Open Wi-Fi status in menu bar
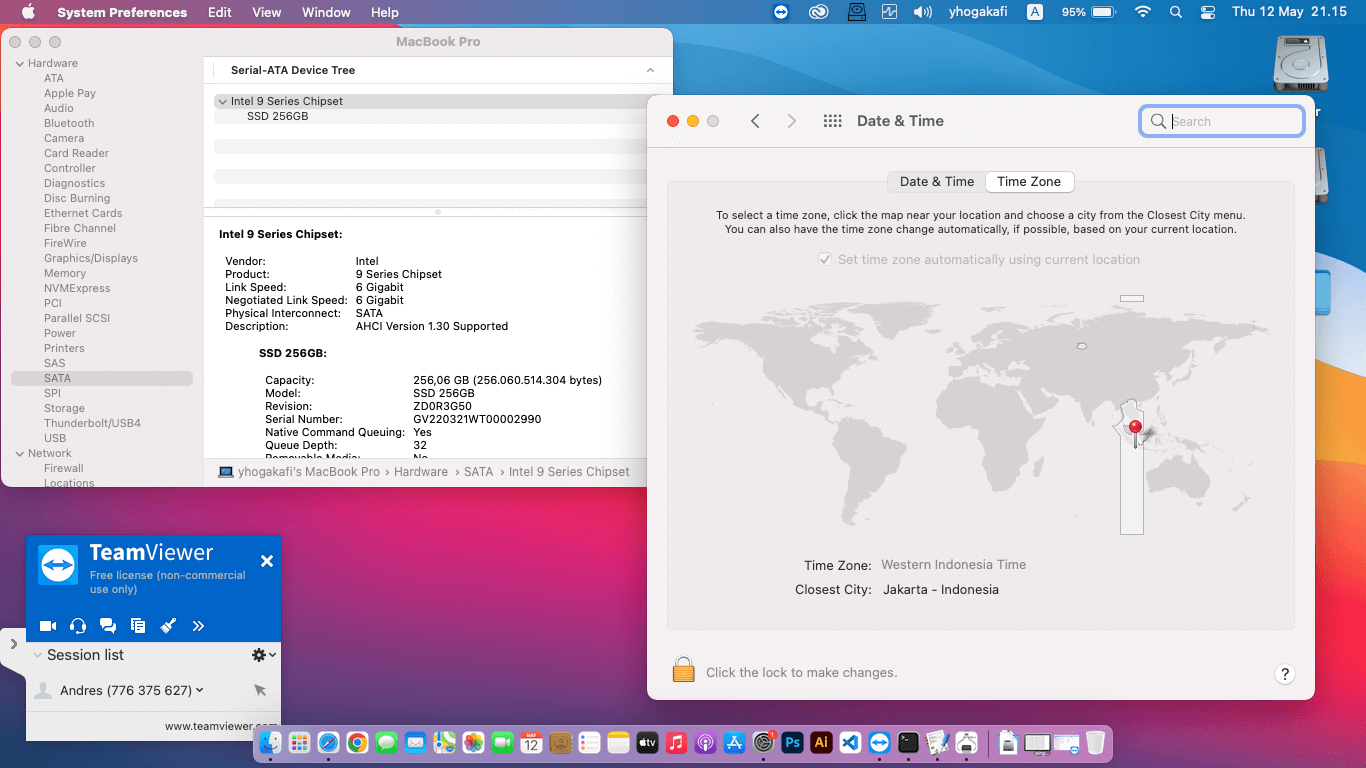 1143,12
